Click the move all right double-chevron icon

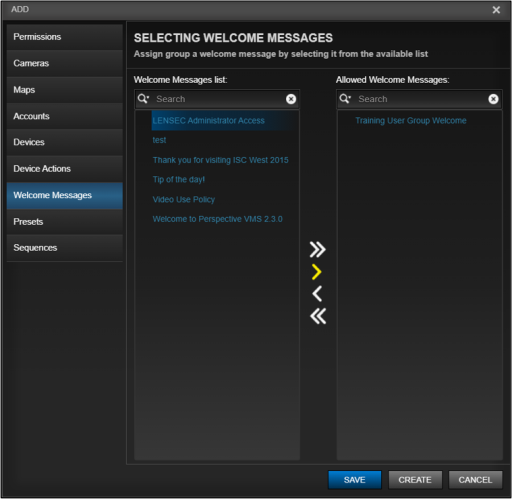pyautogui.click(x=317, y=250)
